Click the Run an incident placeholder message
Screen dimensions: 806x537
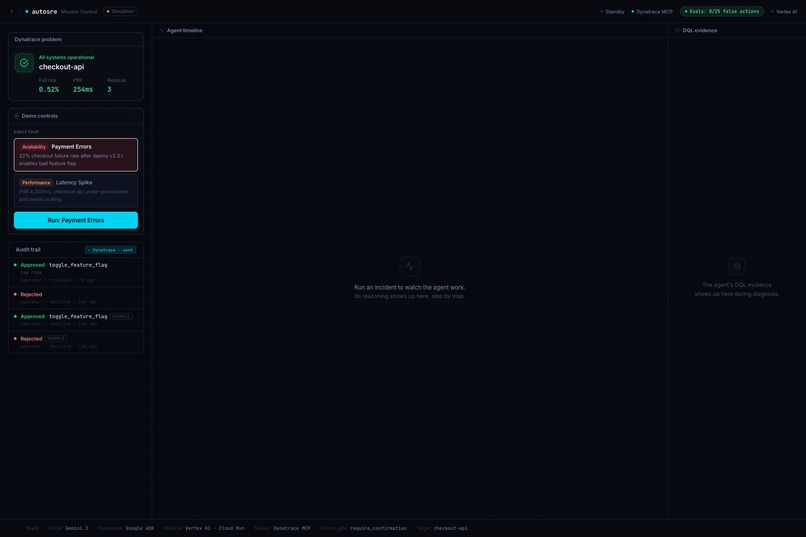(x=410, y=288)
